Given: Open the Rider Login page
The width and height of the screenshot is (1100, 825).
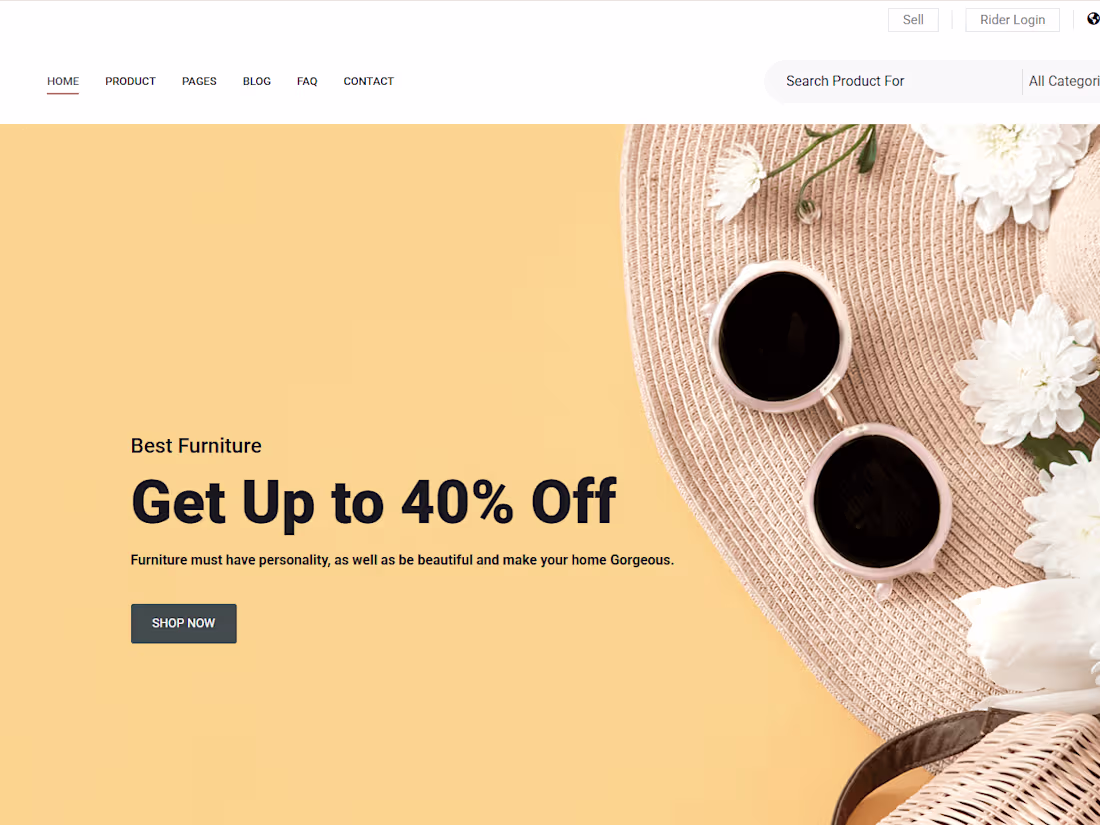Looking at the screenshot, I should pyautogui.click(x=1012, y=20).
